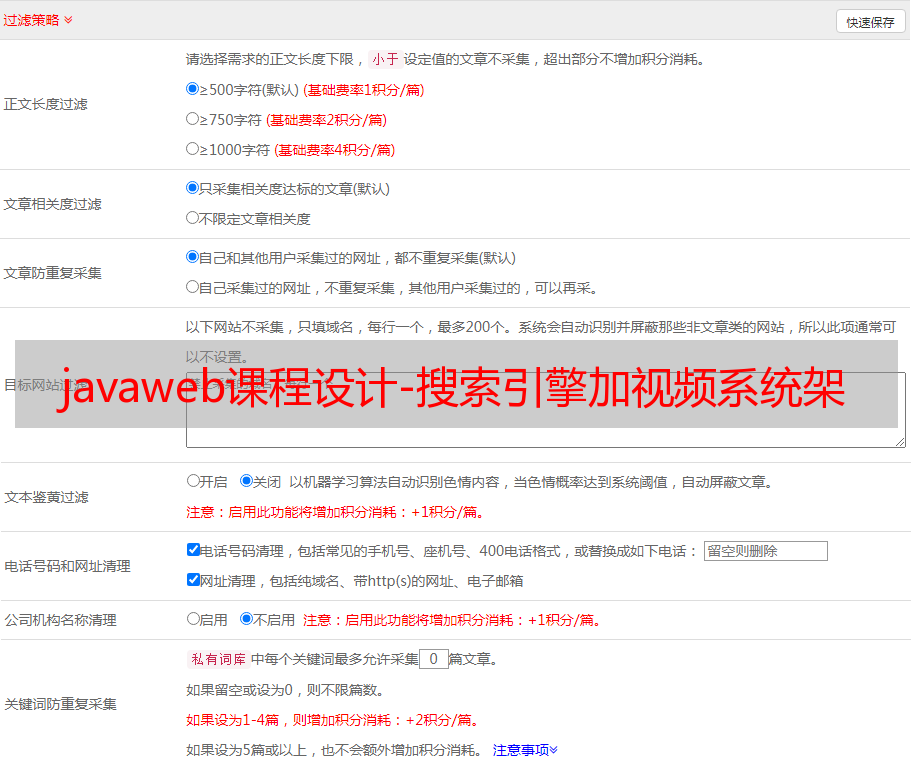Expand the 注意事项 link
Screen dimensions: 912x768
525,750
